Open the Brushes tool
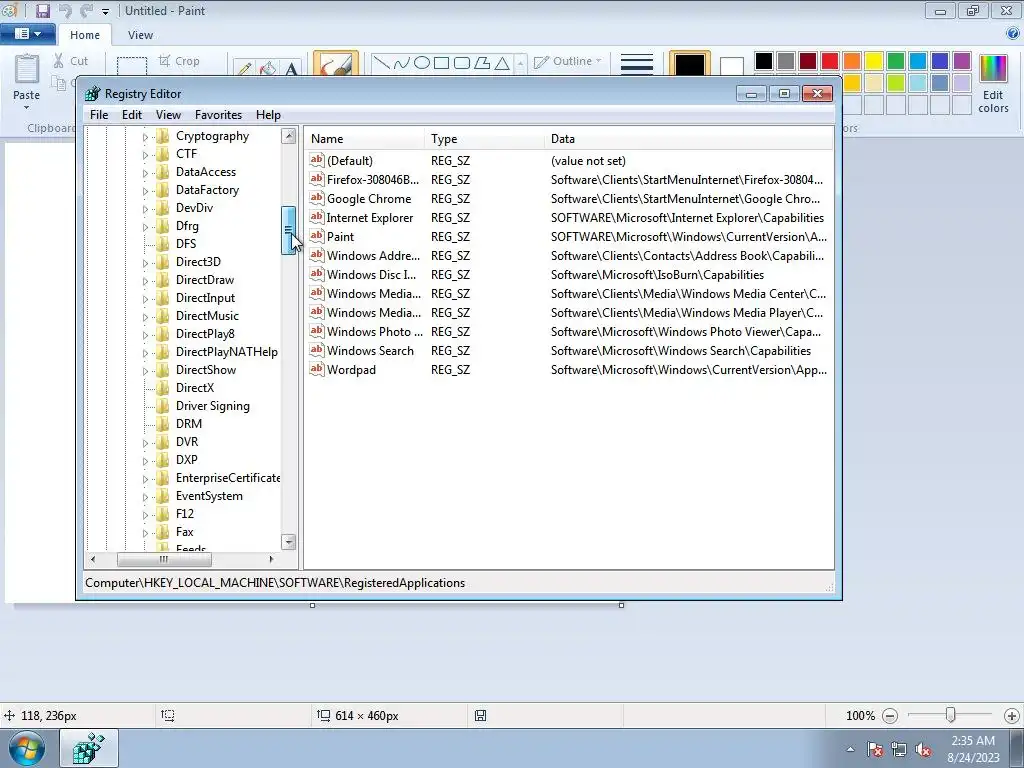Image resolution: width=1024 pixels, height=768 pixels. coord(336,63)
